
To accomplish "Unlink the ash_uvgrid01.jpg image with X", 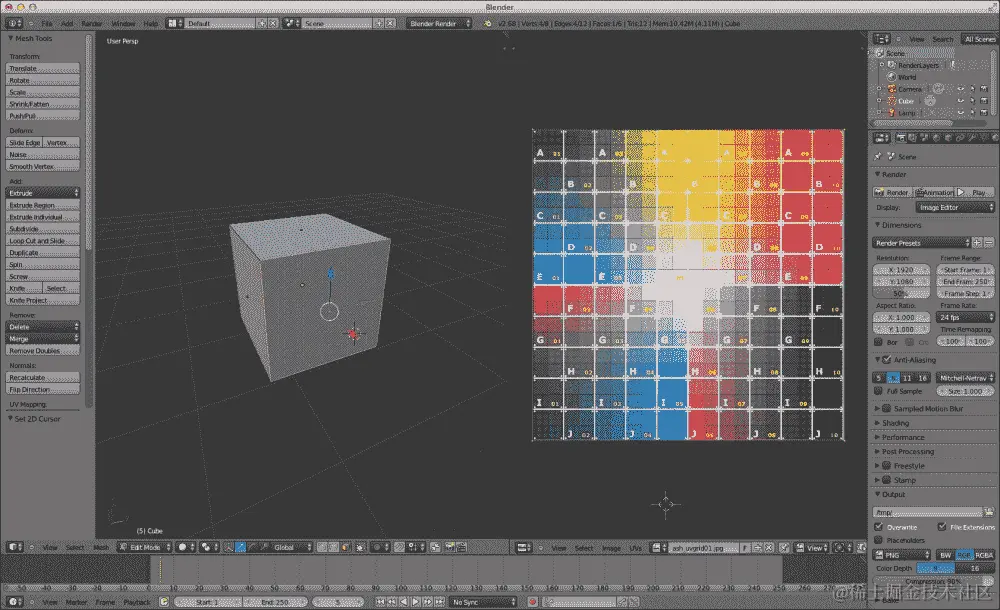I will (x=769, y=547).
